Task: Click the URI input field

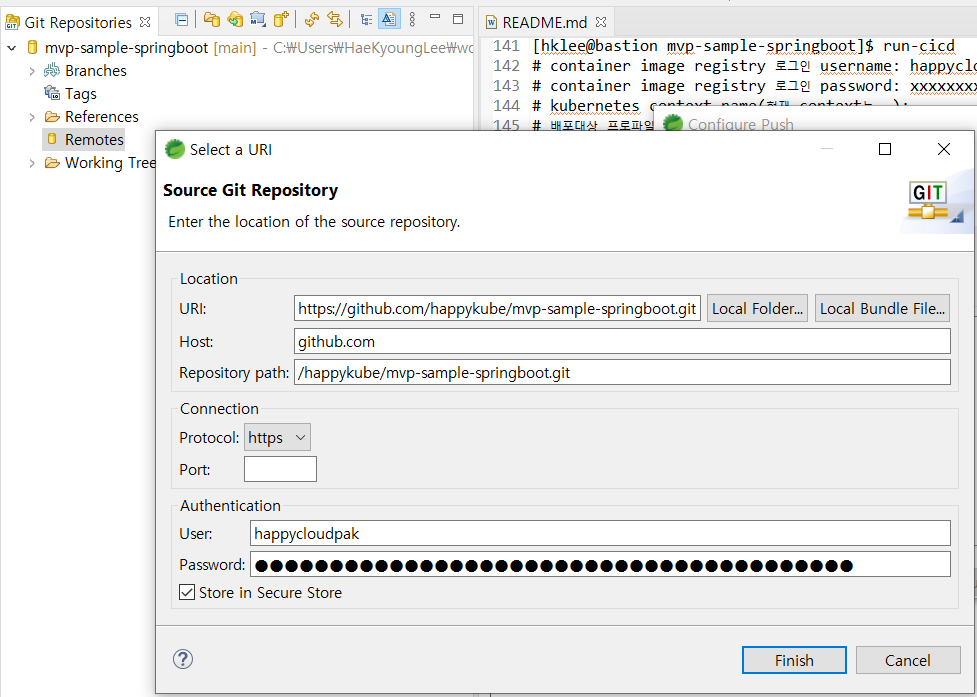Action: point(497,308)
